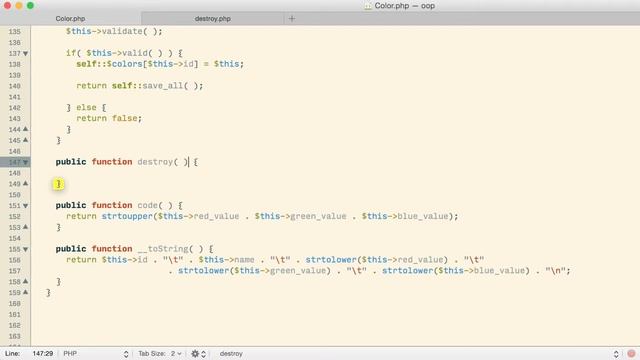Click line number 135 in the gutter
640x360 pixels.
pyautogui.click(x=14, y=31)
